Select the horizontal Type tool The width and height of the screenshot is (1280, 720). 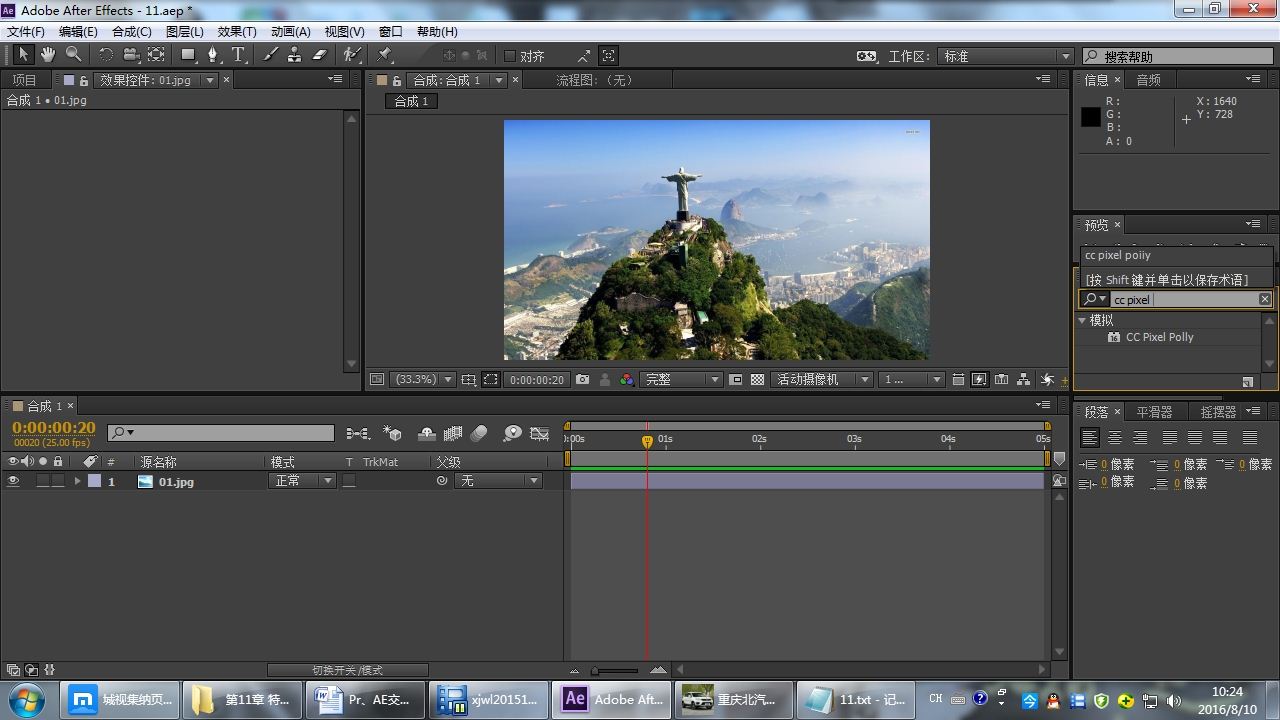pos(238,55)
